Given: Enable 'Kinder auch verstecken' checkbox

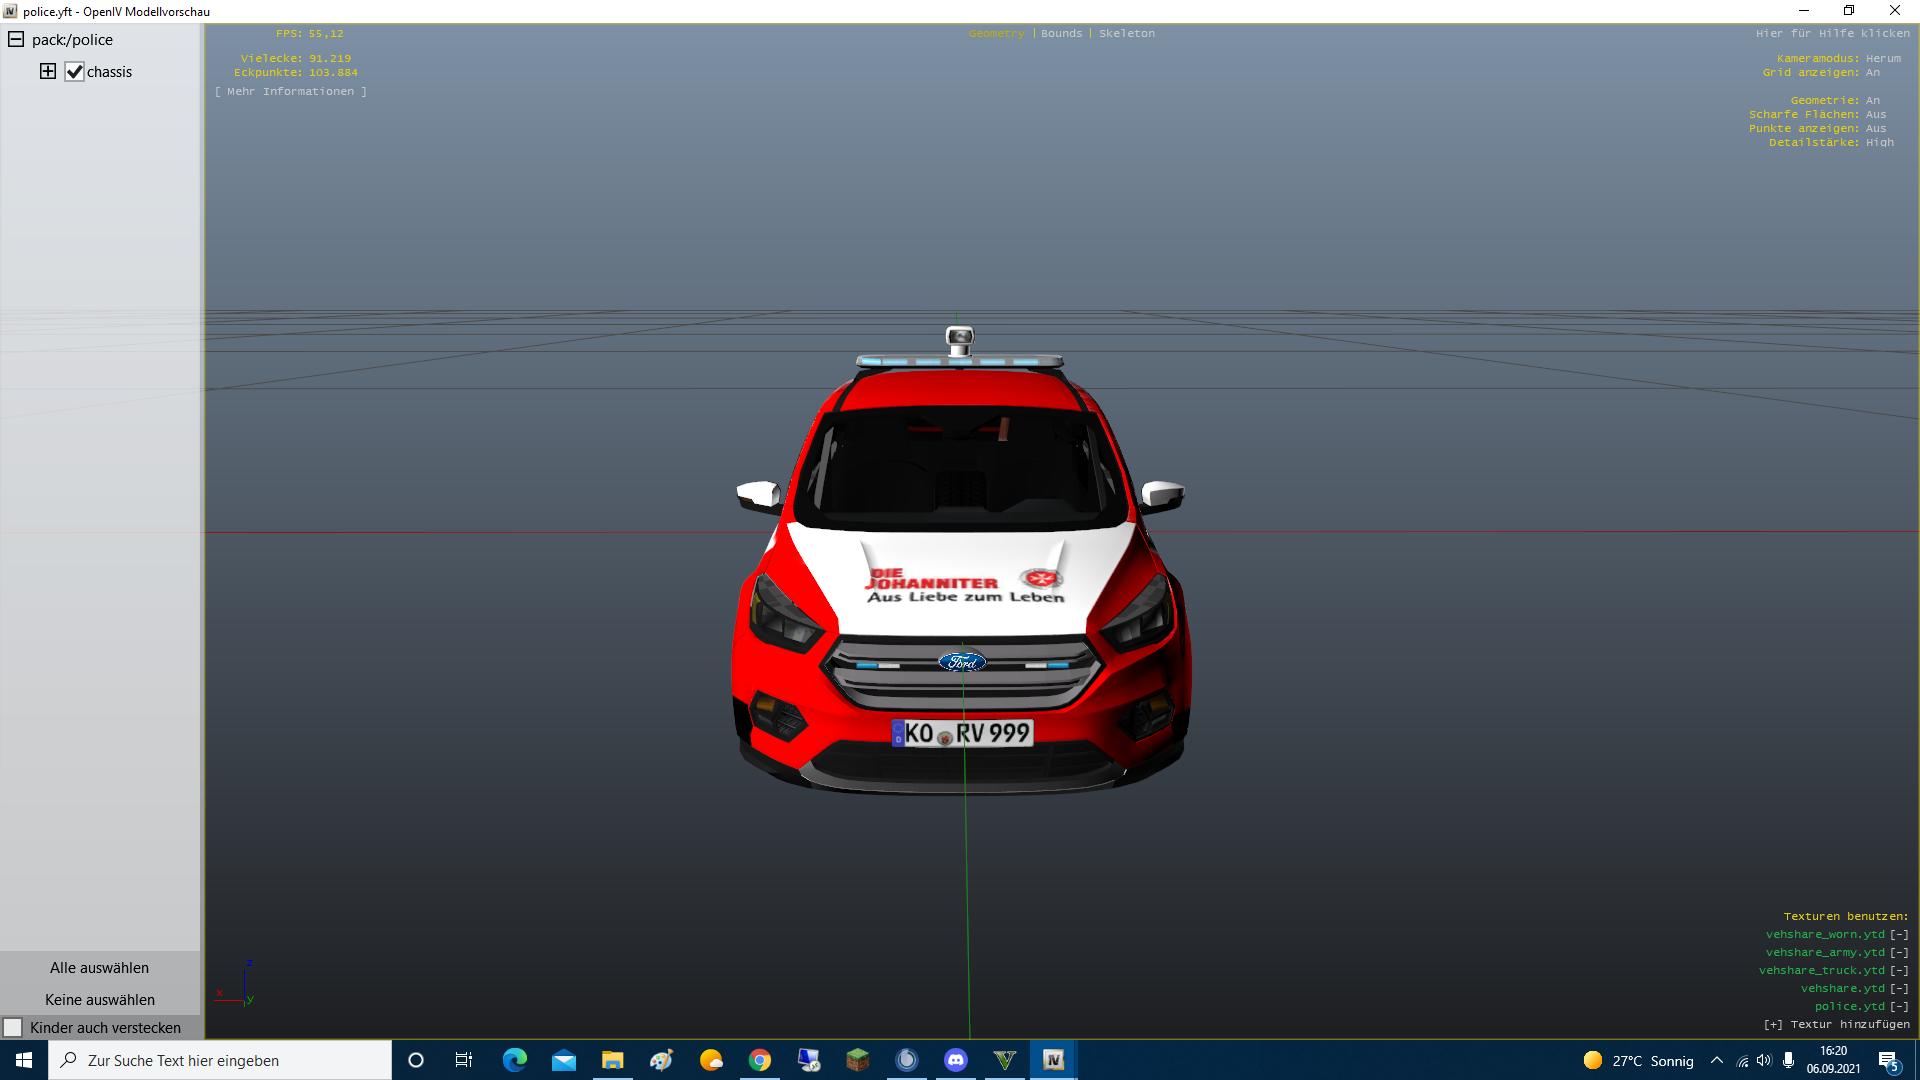Looking at the screenshot, I should tap(13, 1028).
